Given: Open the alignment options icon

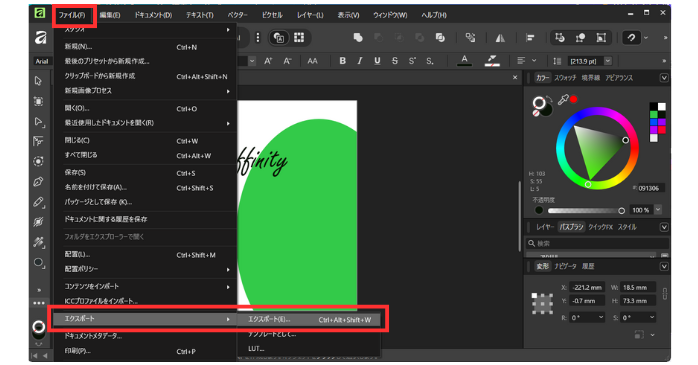Looking at the screenshot, I should (530, 38).
